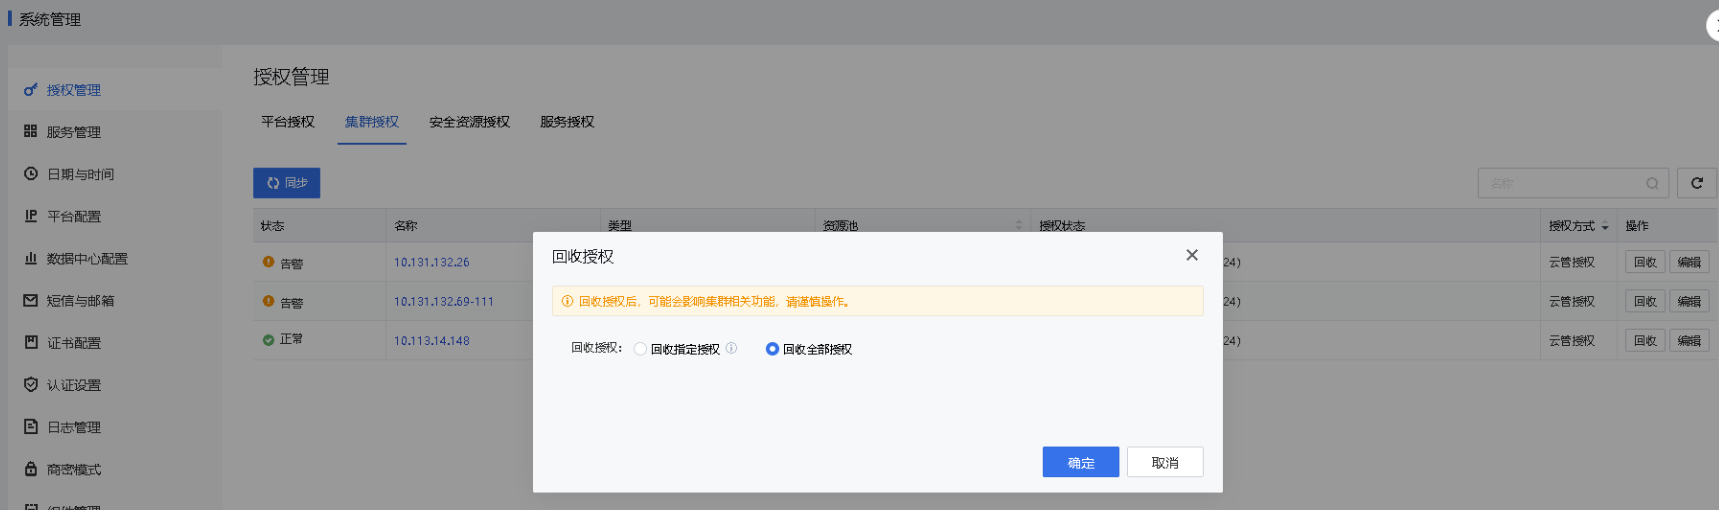The width and height of the screenshot is (1719, 510).
Task: Select the 回收指定授权 radio option
Action: pos(640,349)
